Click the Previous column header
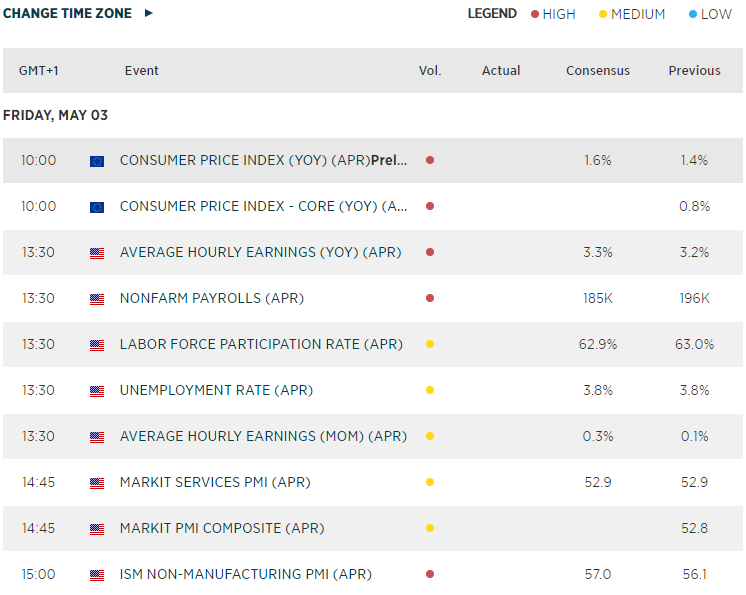The image size is (746, 595). tap(694, 71)
